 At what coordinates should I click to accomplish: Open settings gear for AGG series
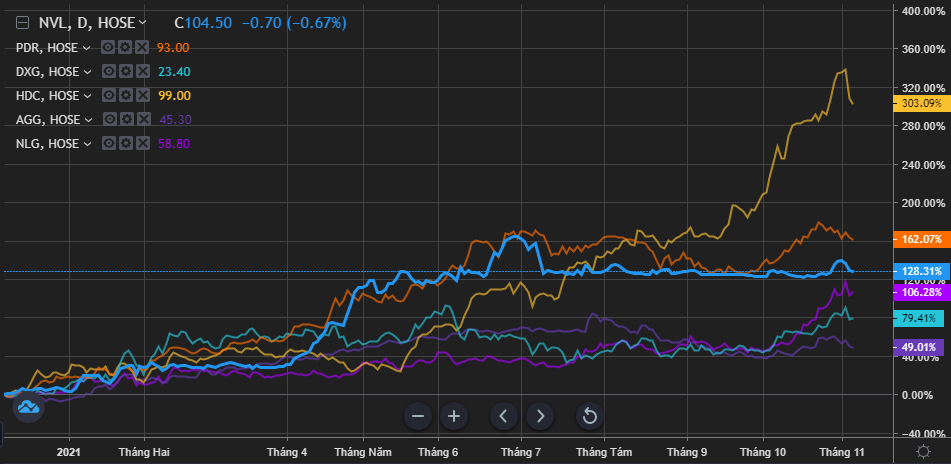point(127,119)
